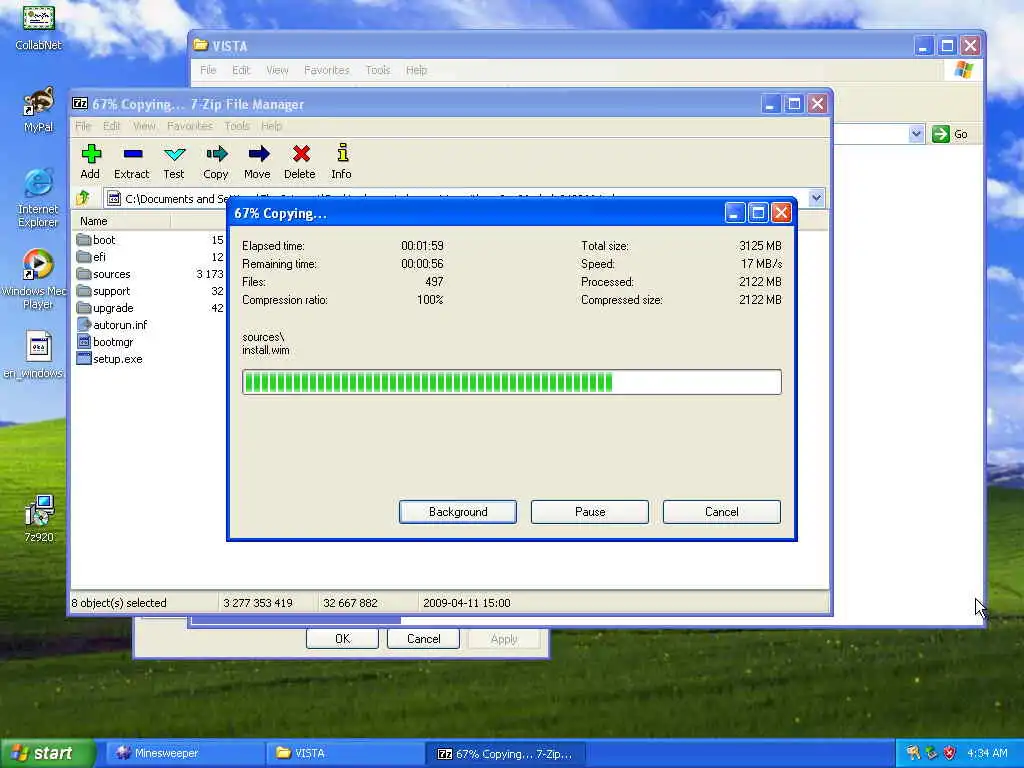Open Tools menu in VISTA window
1024x768 pixels.
(x=377, y=70)
